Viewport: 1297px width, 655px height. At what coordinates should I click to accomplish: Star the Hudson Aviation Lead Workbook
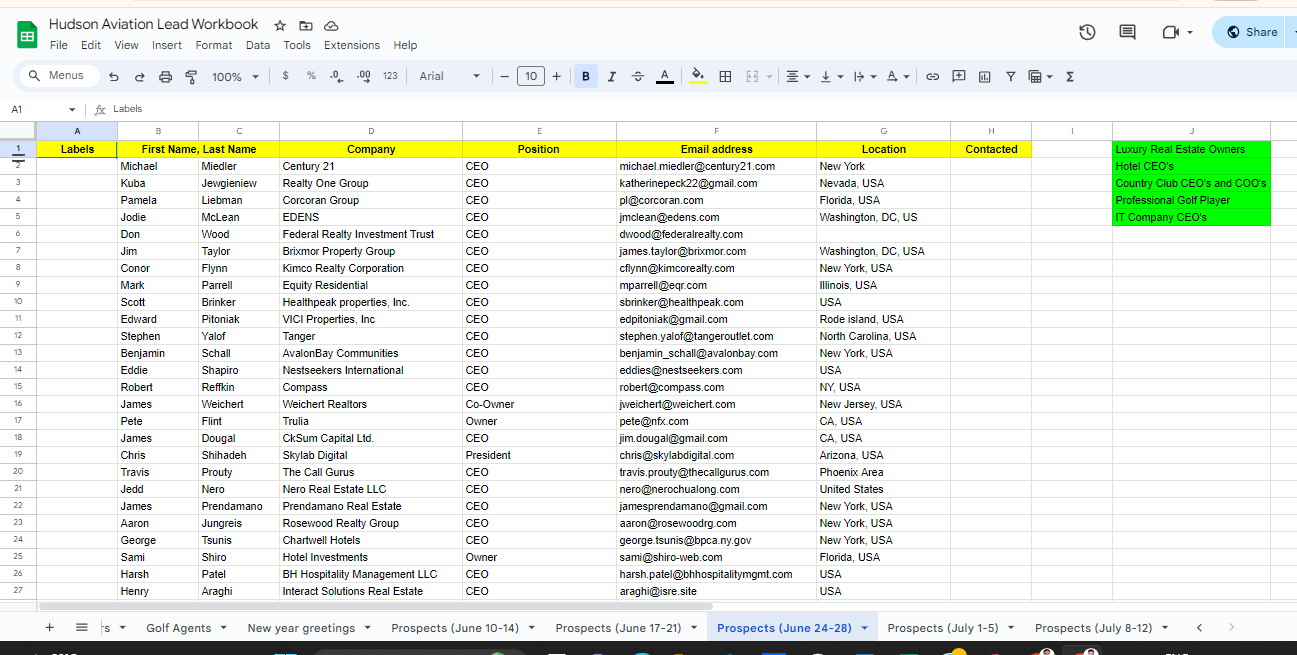point(280,25)
